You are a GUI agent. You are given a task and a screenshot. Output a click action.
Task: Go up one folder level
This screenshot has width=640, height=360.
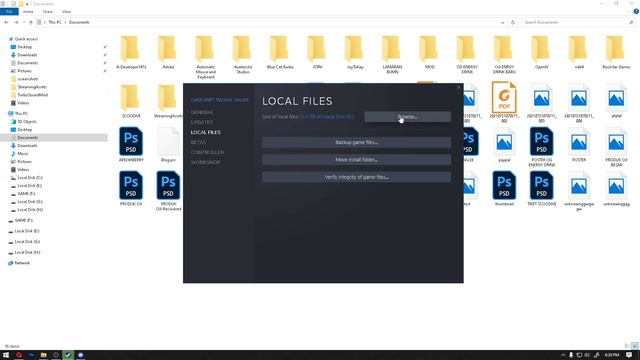tap(31, 22)
